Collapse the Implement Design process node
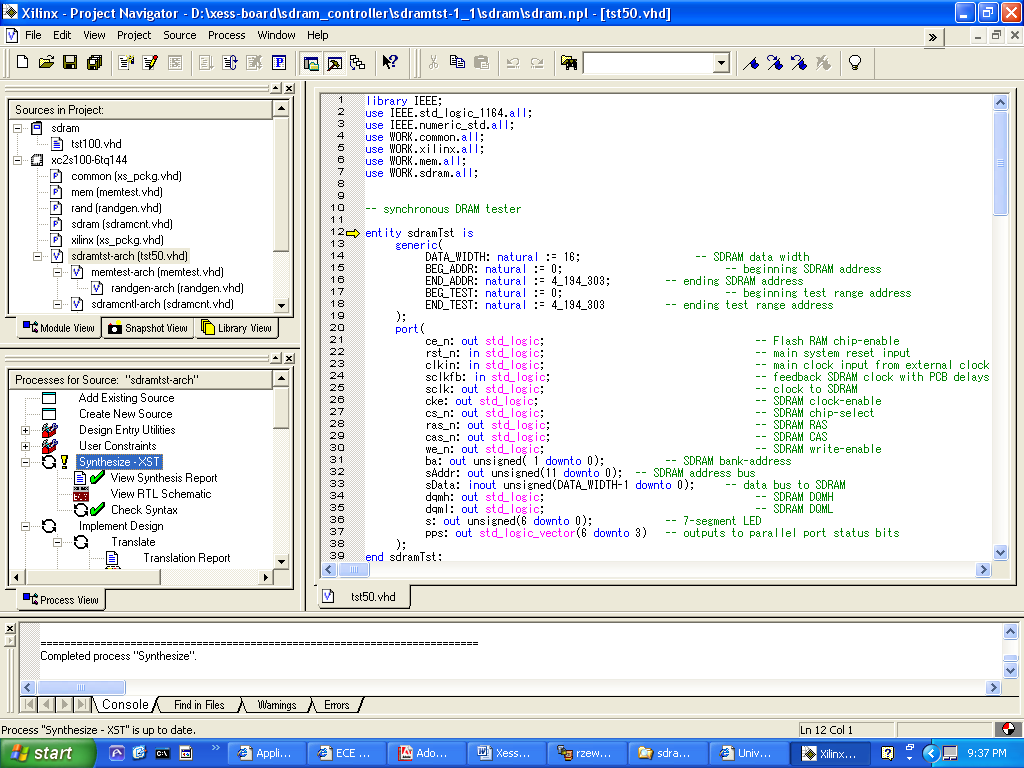Viewport: 1024px width, 768px height. click(25, 526)
